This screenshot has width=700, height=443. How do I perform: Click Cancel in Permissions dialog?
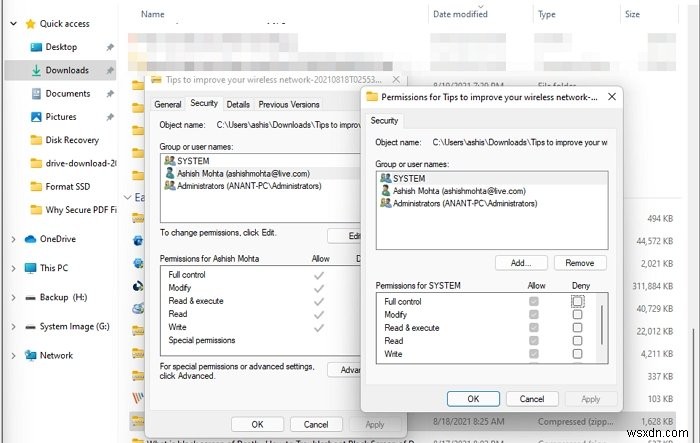(x=532, y=399)
